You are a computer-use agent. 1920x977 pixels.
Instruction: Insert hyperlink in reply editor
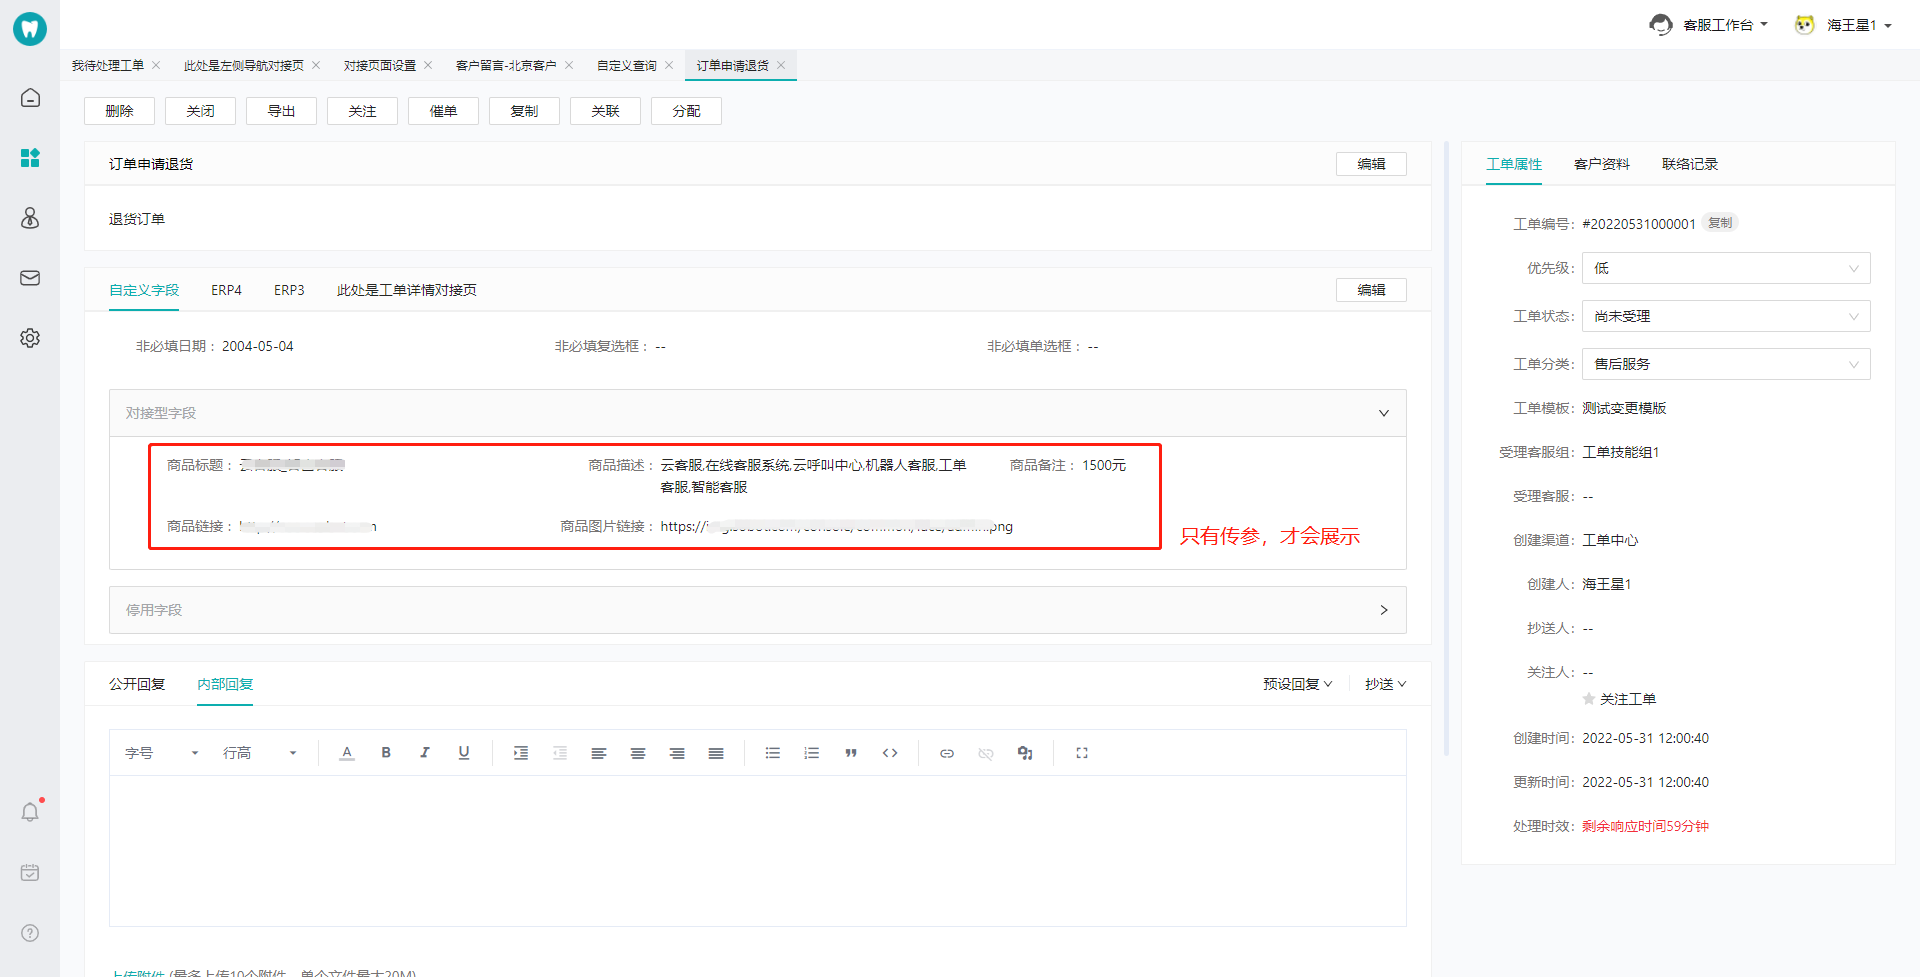coord(947,753)
